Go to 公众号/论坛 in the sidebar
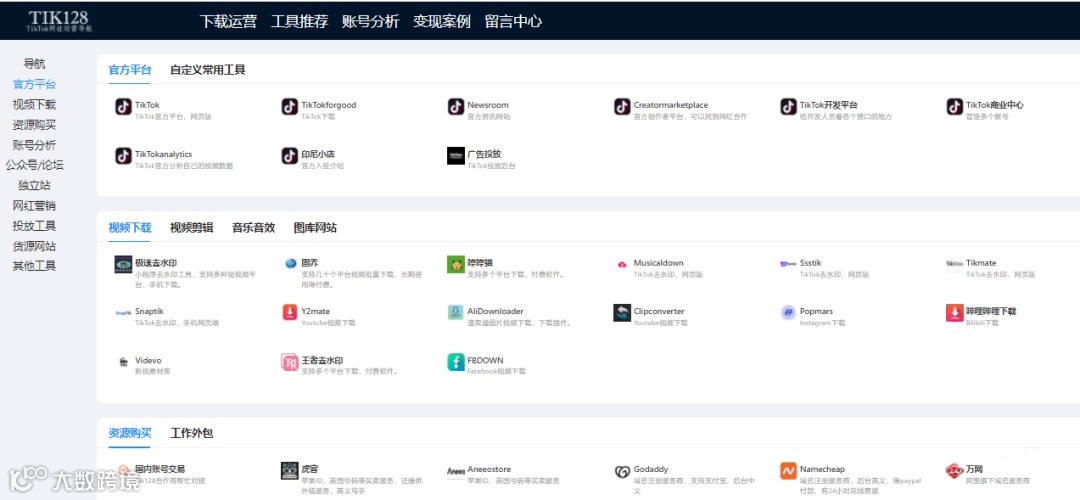 coord(34,165)
